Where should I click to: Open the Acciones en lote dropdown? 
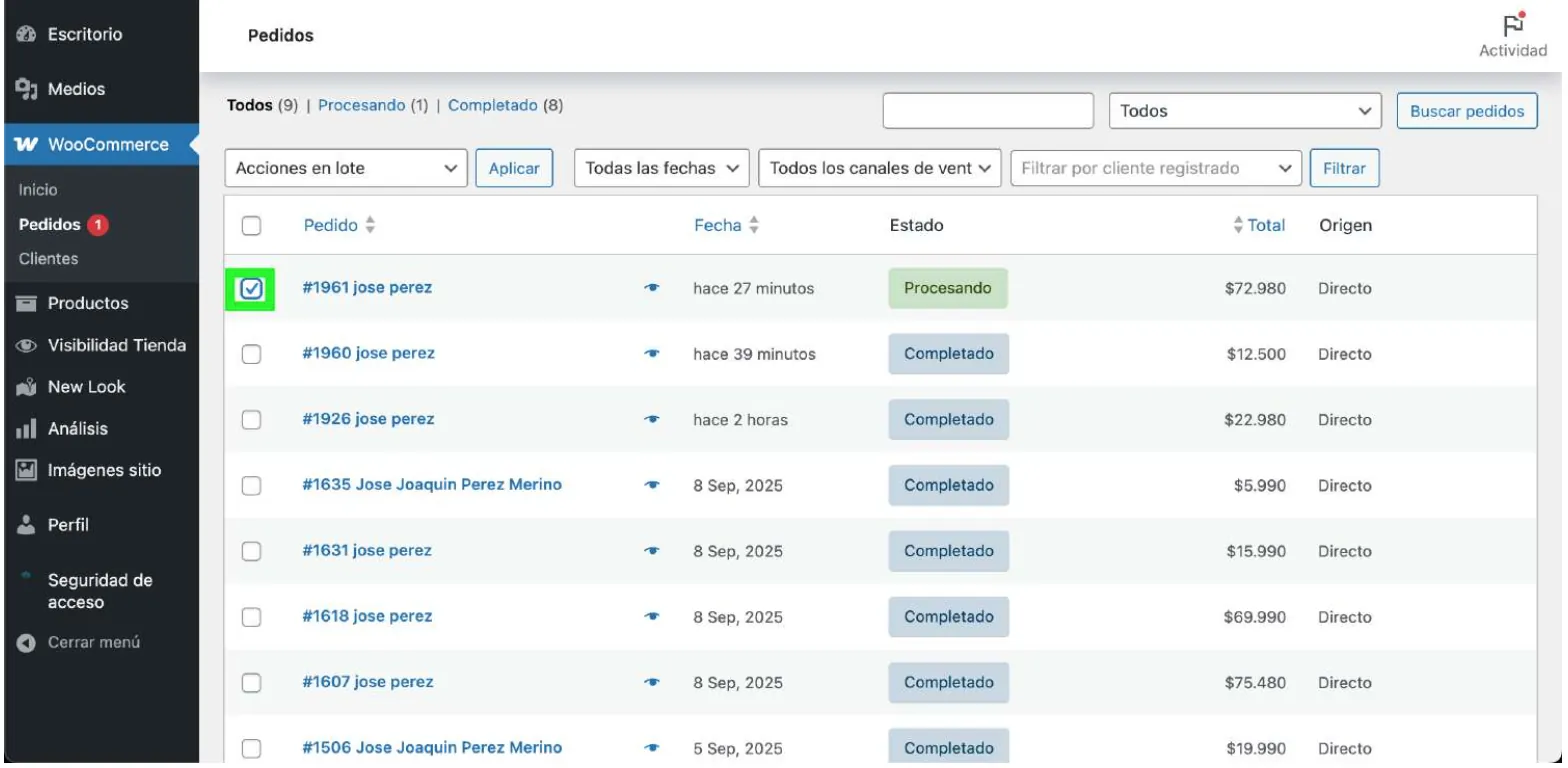tap(347, 169)
